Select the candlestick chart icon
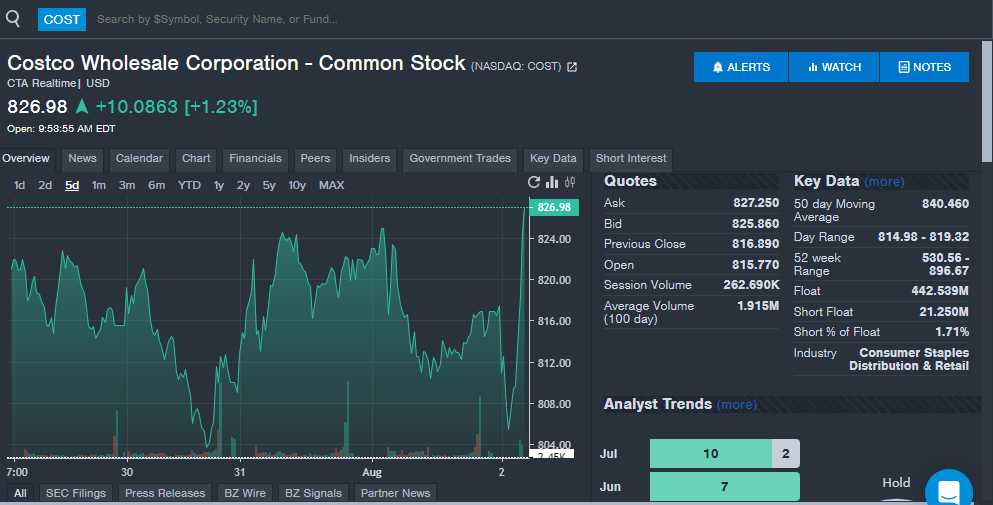This screenshot has height=505, width=993. (x=570, y=182)
